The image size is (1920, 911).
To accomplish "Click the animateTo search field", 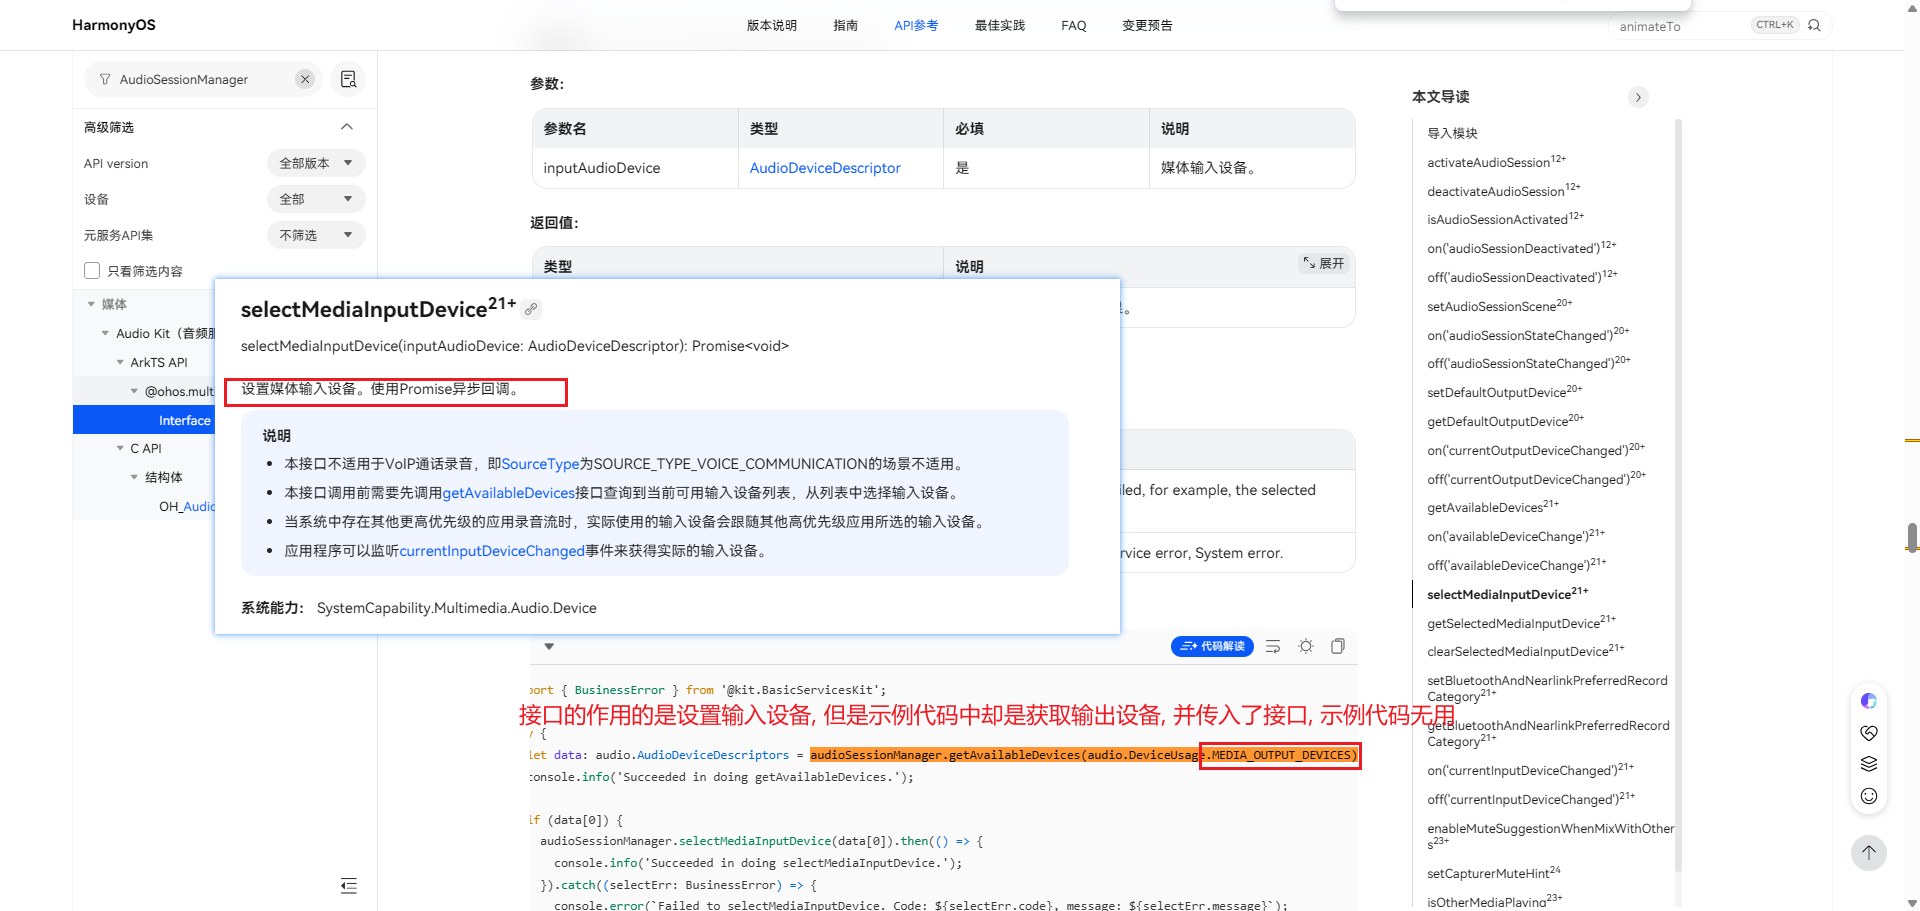I will [x=1680, y=26].
